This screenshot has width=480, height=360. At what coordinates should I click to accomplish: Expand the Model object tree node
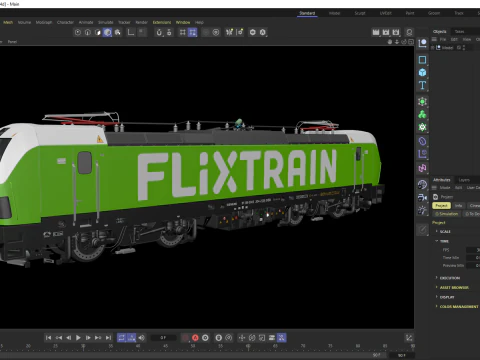[x=433, y=48]
